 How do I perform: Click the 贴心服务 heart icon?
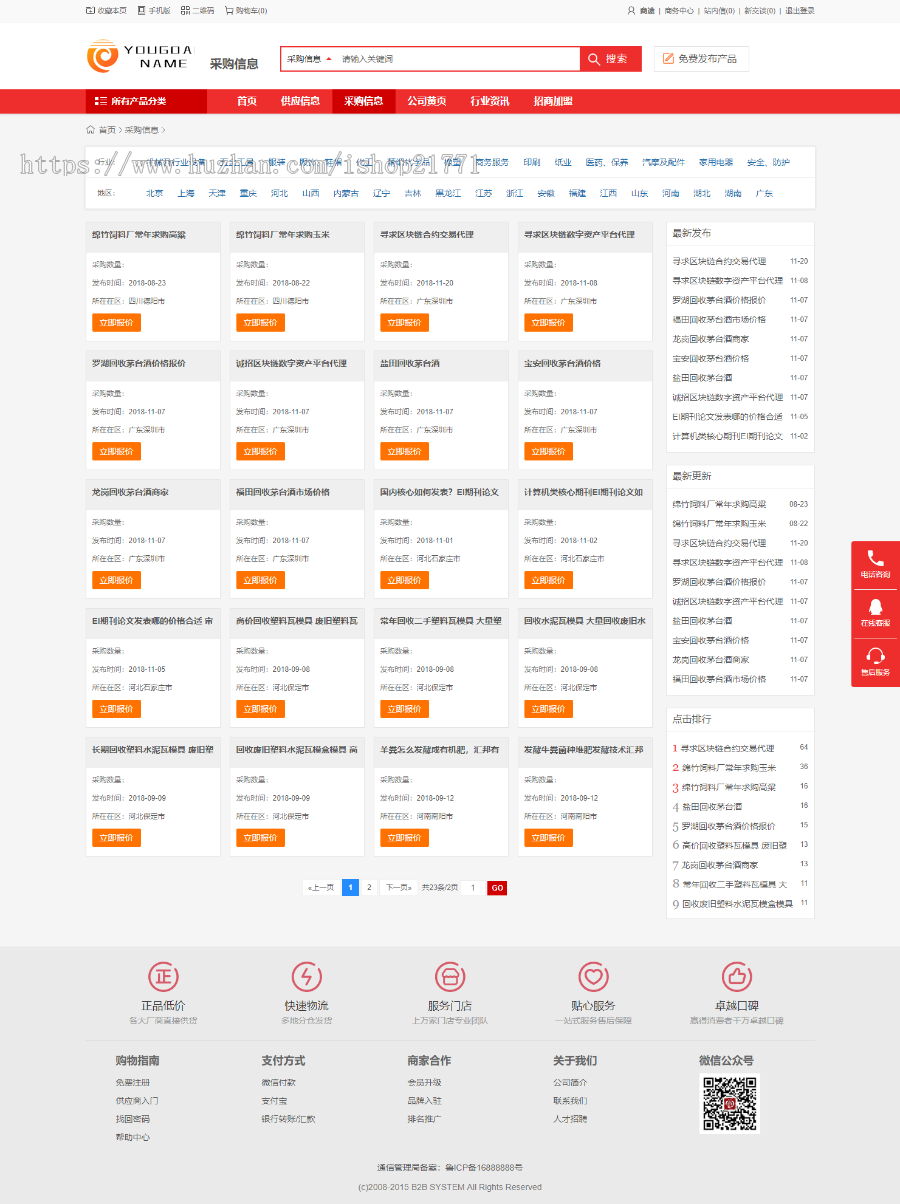594,977
